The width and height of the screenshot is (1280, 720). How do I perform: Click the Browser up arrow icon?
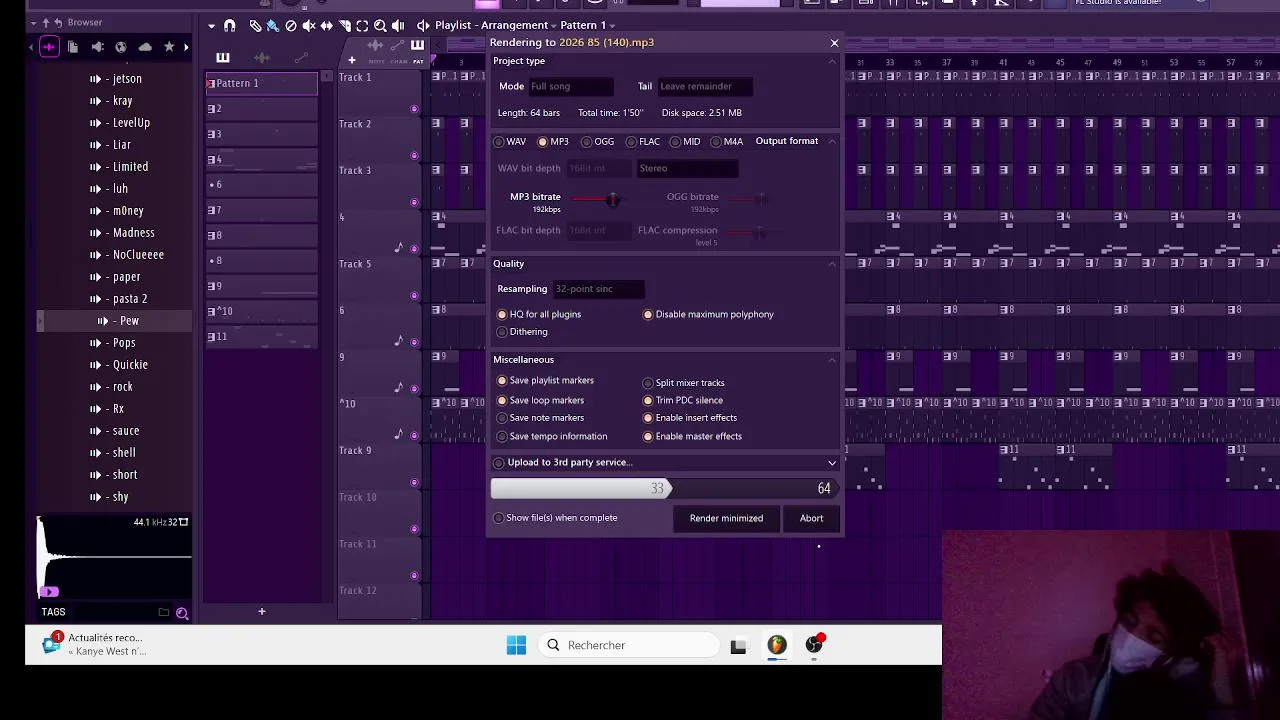[45, 22]
